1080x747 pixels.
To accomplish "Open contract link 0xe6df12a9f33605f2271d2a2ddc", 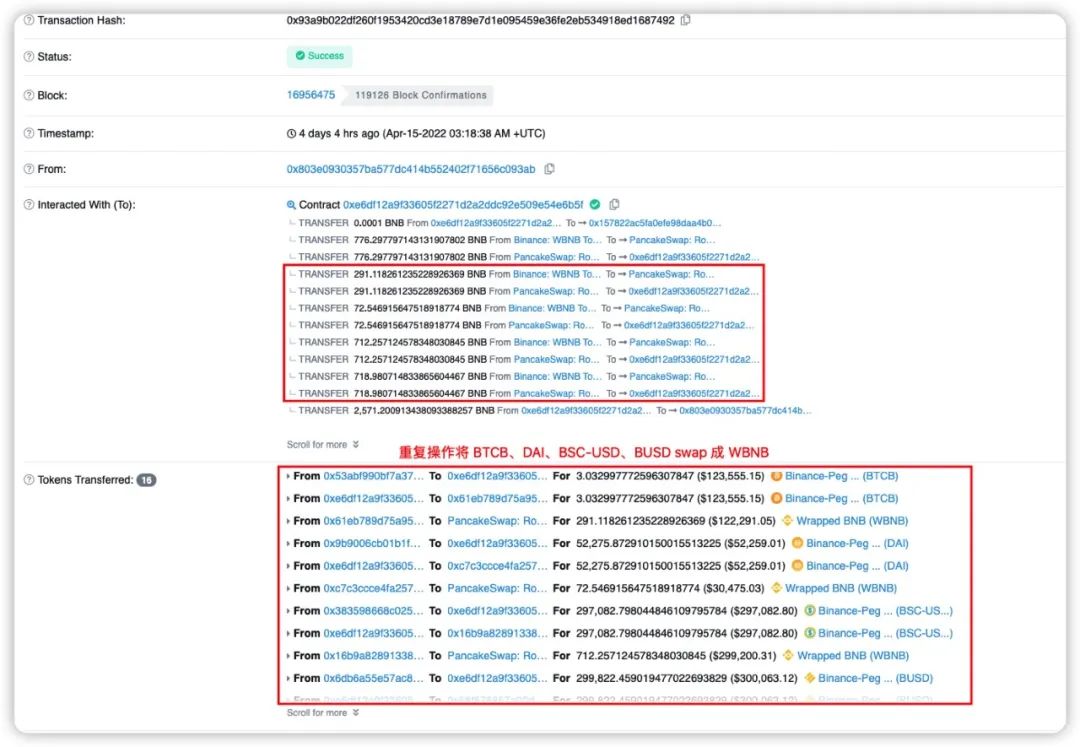I will point(463,204).
